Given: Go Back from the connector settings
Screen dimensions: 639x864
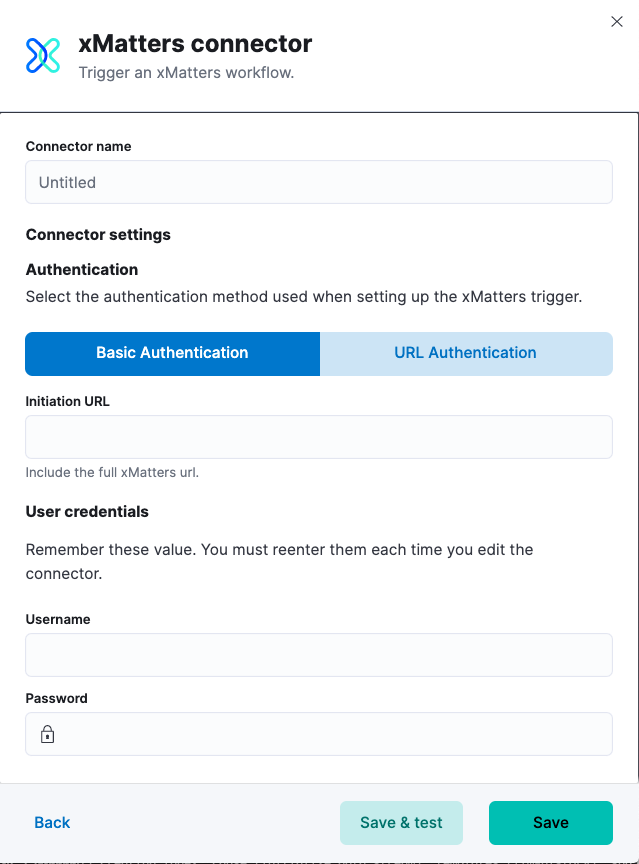Looking at the screenshot, I should (51, 822).
